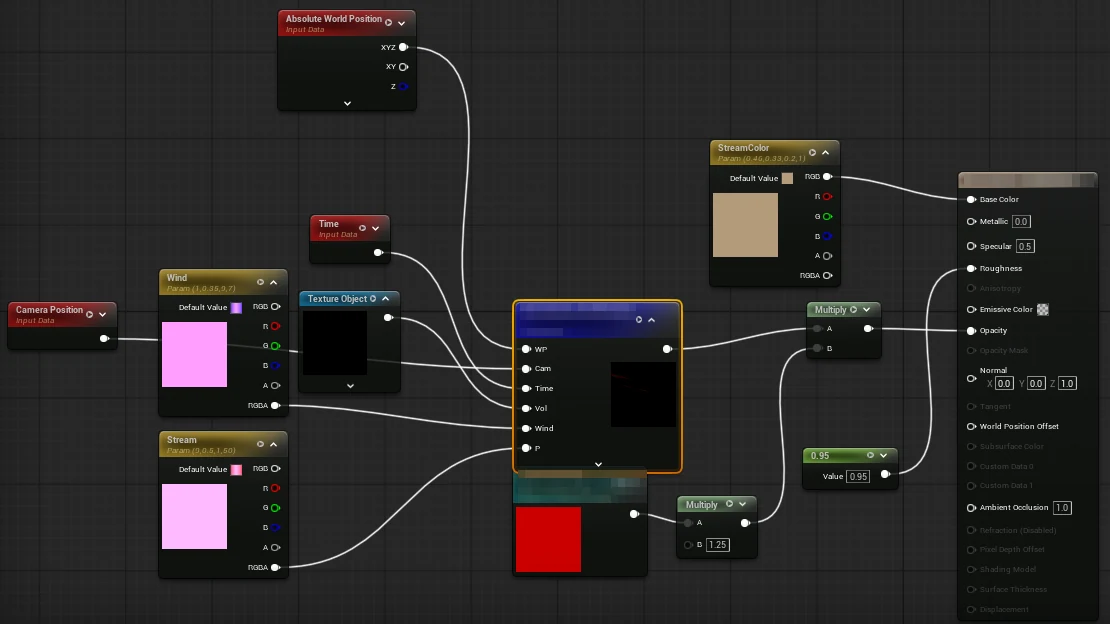Click the World Position Offset input pin
The width and height of the screenshot is (1110, 624).
tap(971, 426)
